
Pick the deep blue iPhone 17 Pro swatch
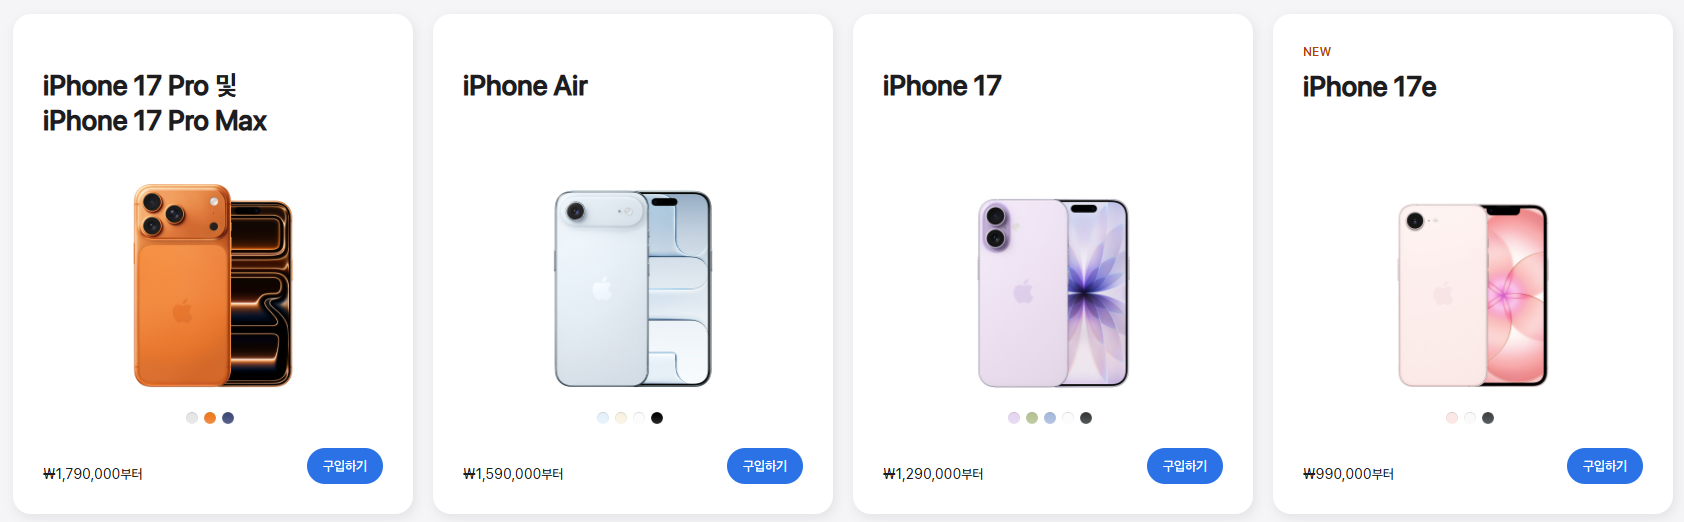[x=228, y=418]
